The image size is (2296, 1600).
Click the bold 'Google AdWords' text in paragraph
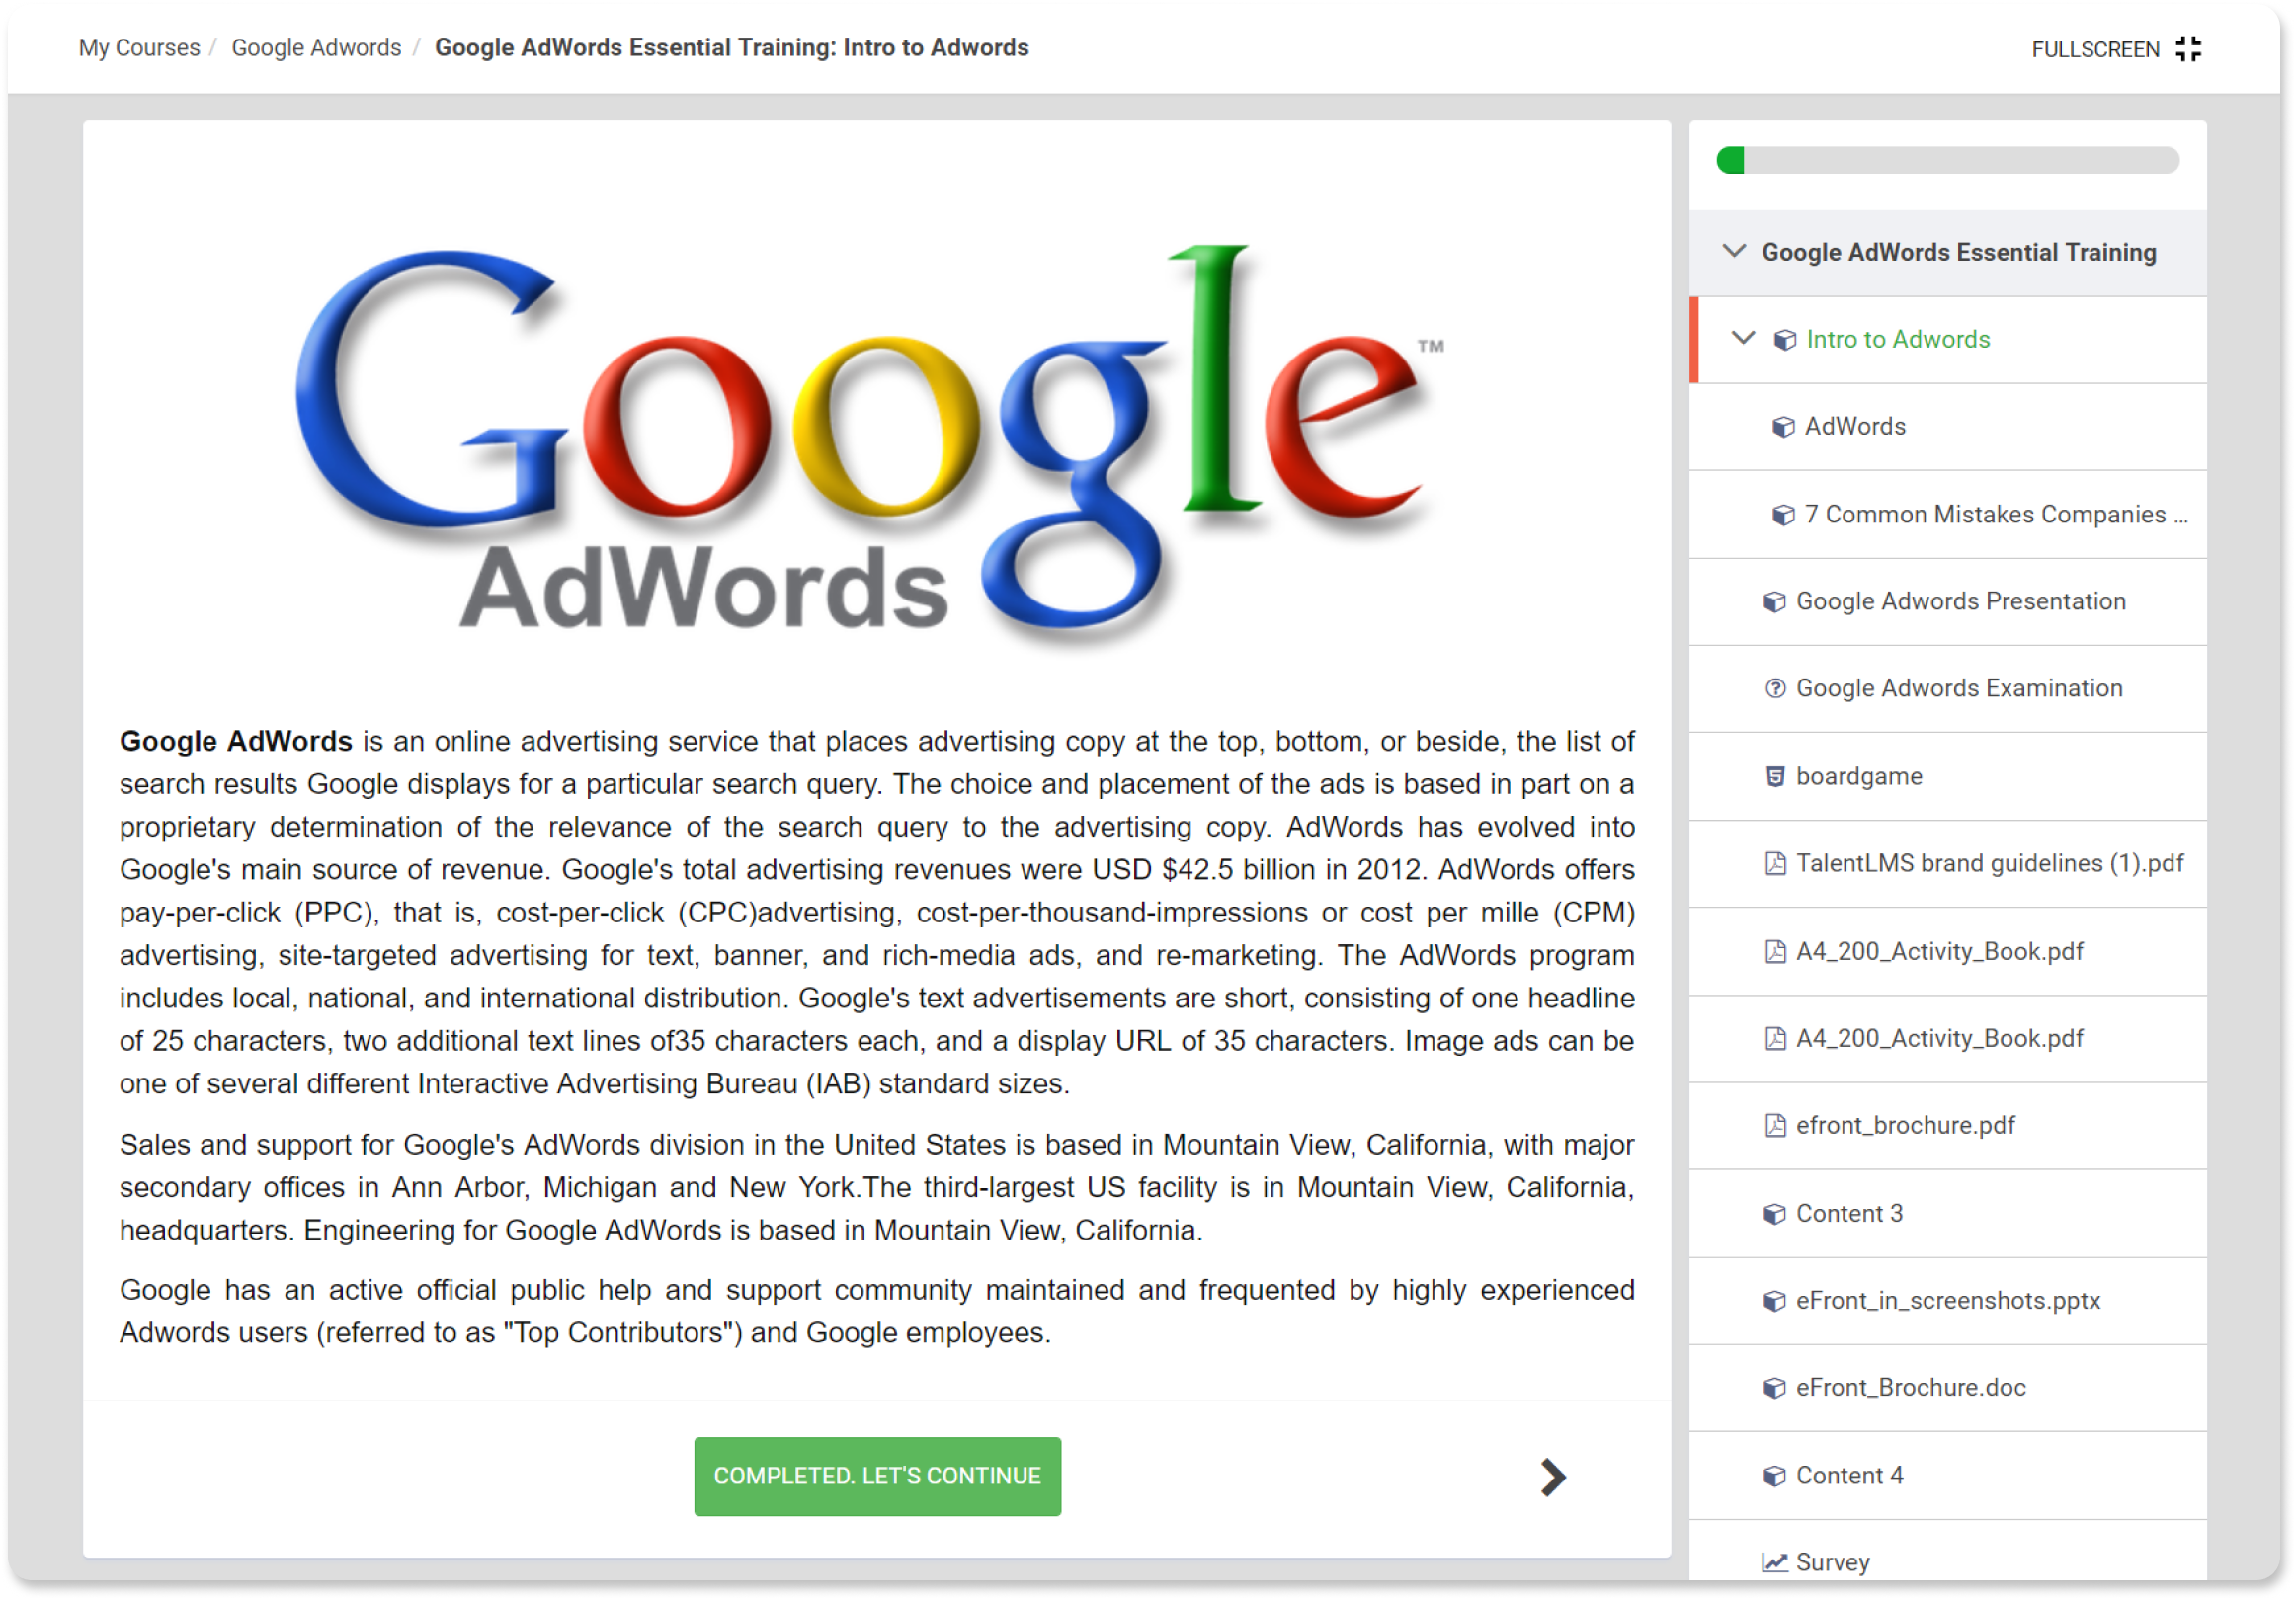click(236, 742)
